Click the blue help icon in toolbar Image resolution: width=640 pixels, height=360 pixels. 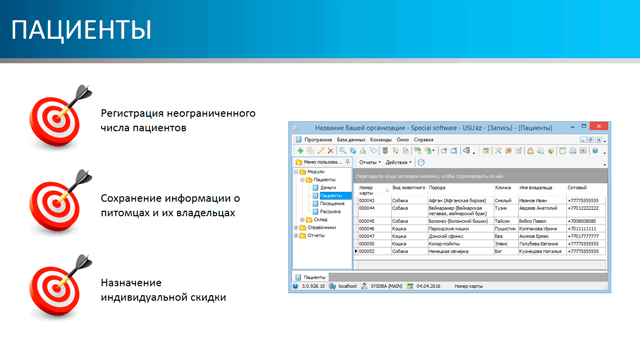pos(595,151)
